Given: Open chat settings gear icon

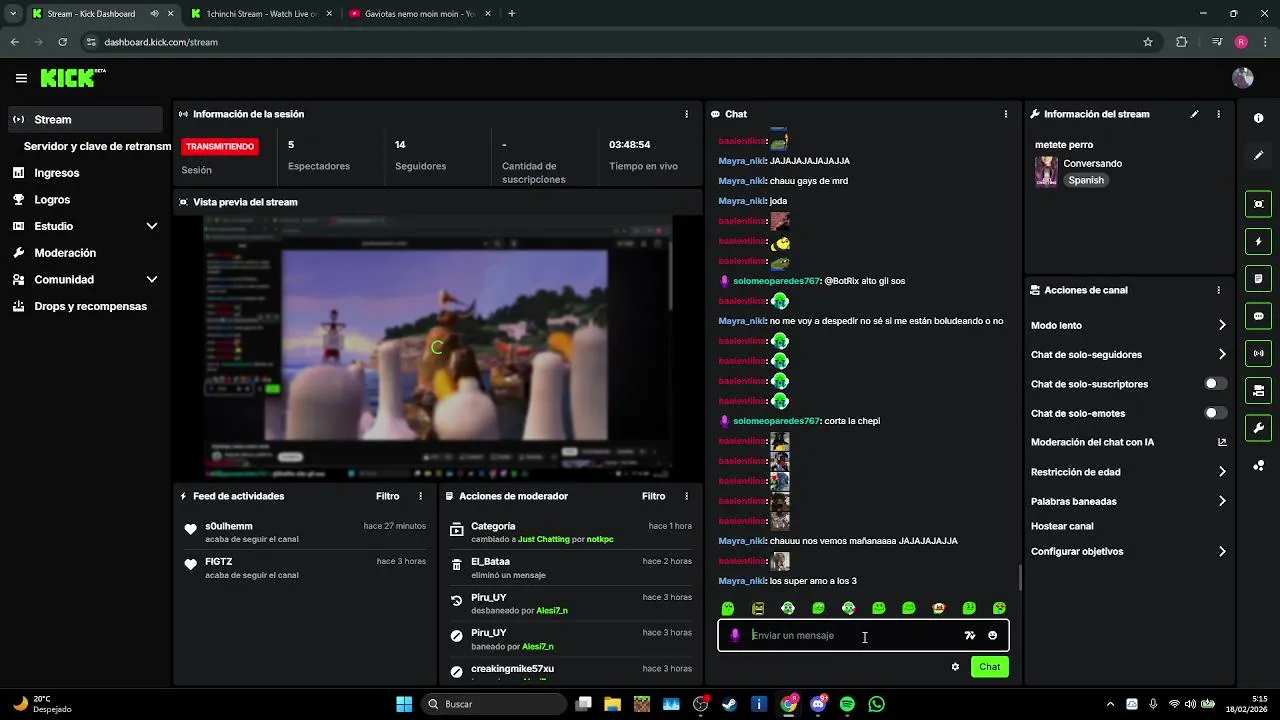Looking at the screenshot, I should click(955, 667).
